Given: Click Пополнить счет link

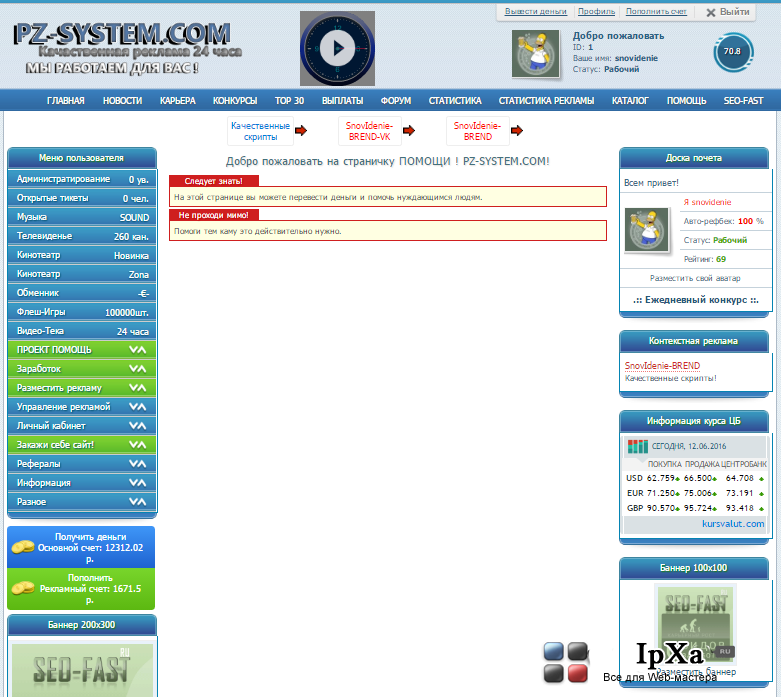Looking at the screenshot, I should click(x=656, y=11).
